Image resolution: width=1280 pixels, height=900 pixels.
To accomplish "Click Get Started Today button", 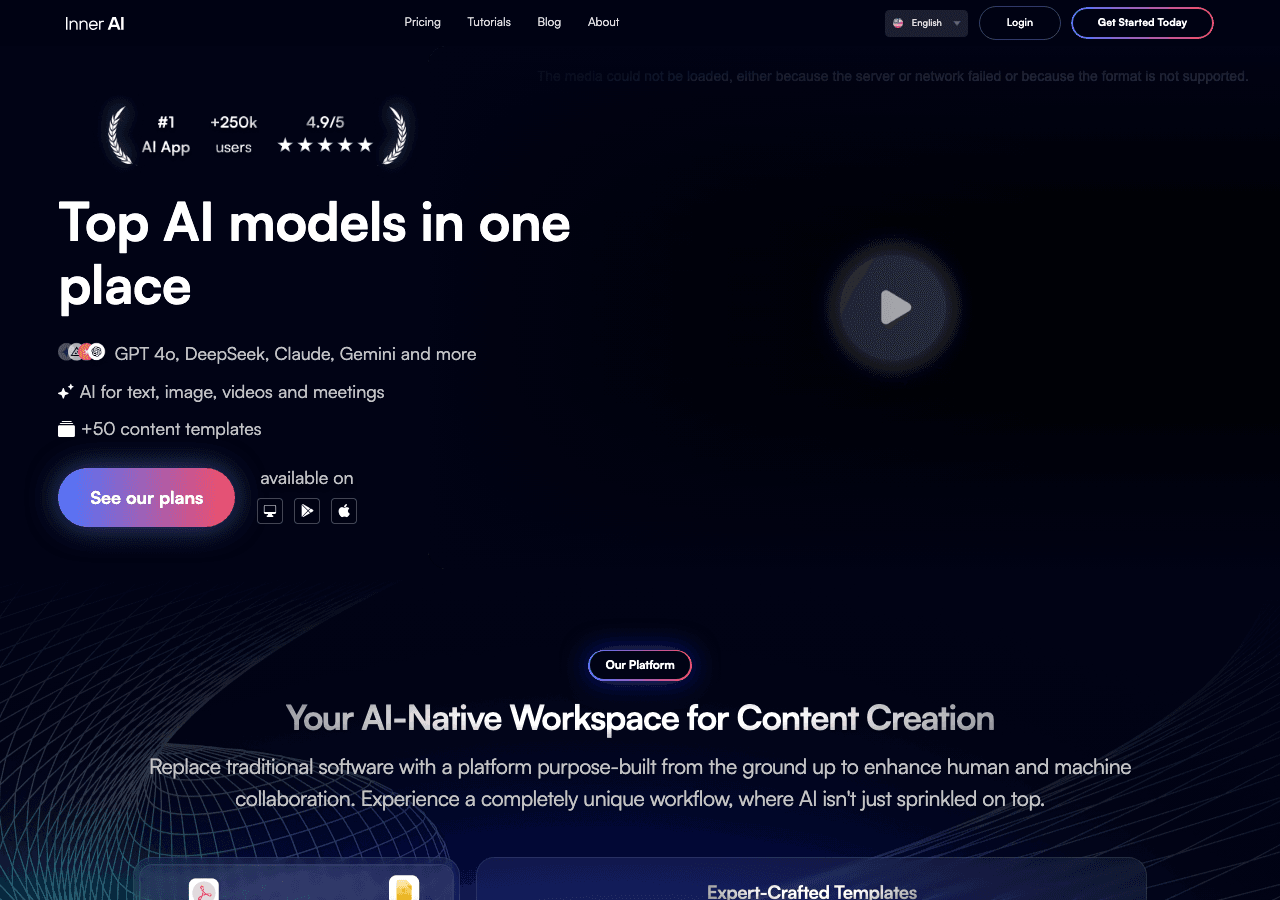I will 1142,23.
